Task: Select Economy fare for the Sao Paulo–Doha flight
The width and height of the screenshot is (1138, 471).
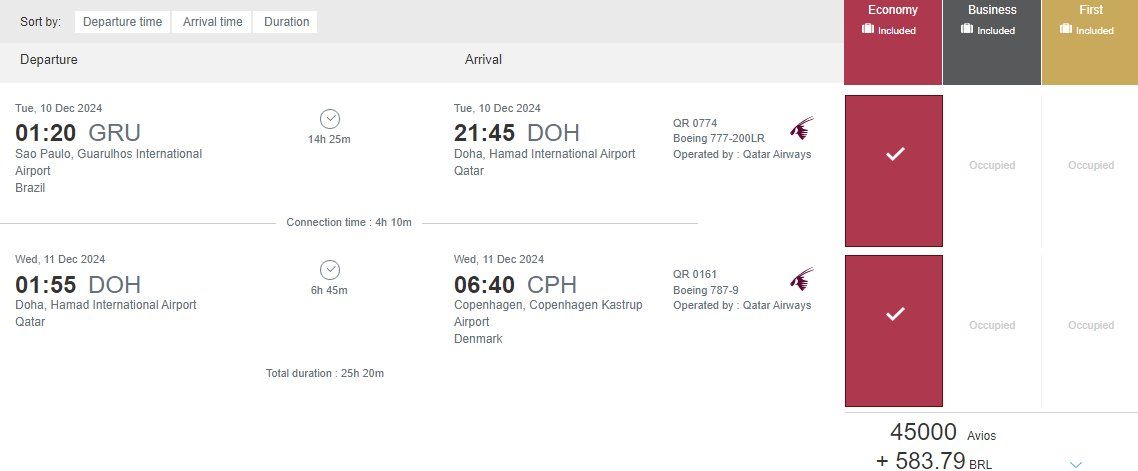Action: [894, 171]
